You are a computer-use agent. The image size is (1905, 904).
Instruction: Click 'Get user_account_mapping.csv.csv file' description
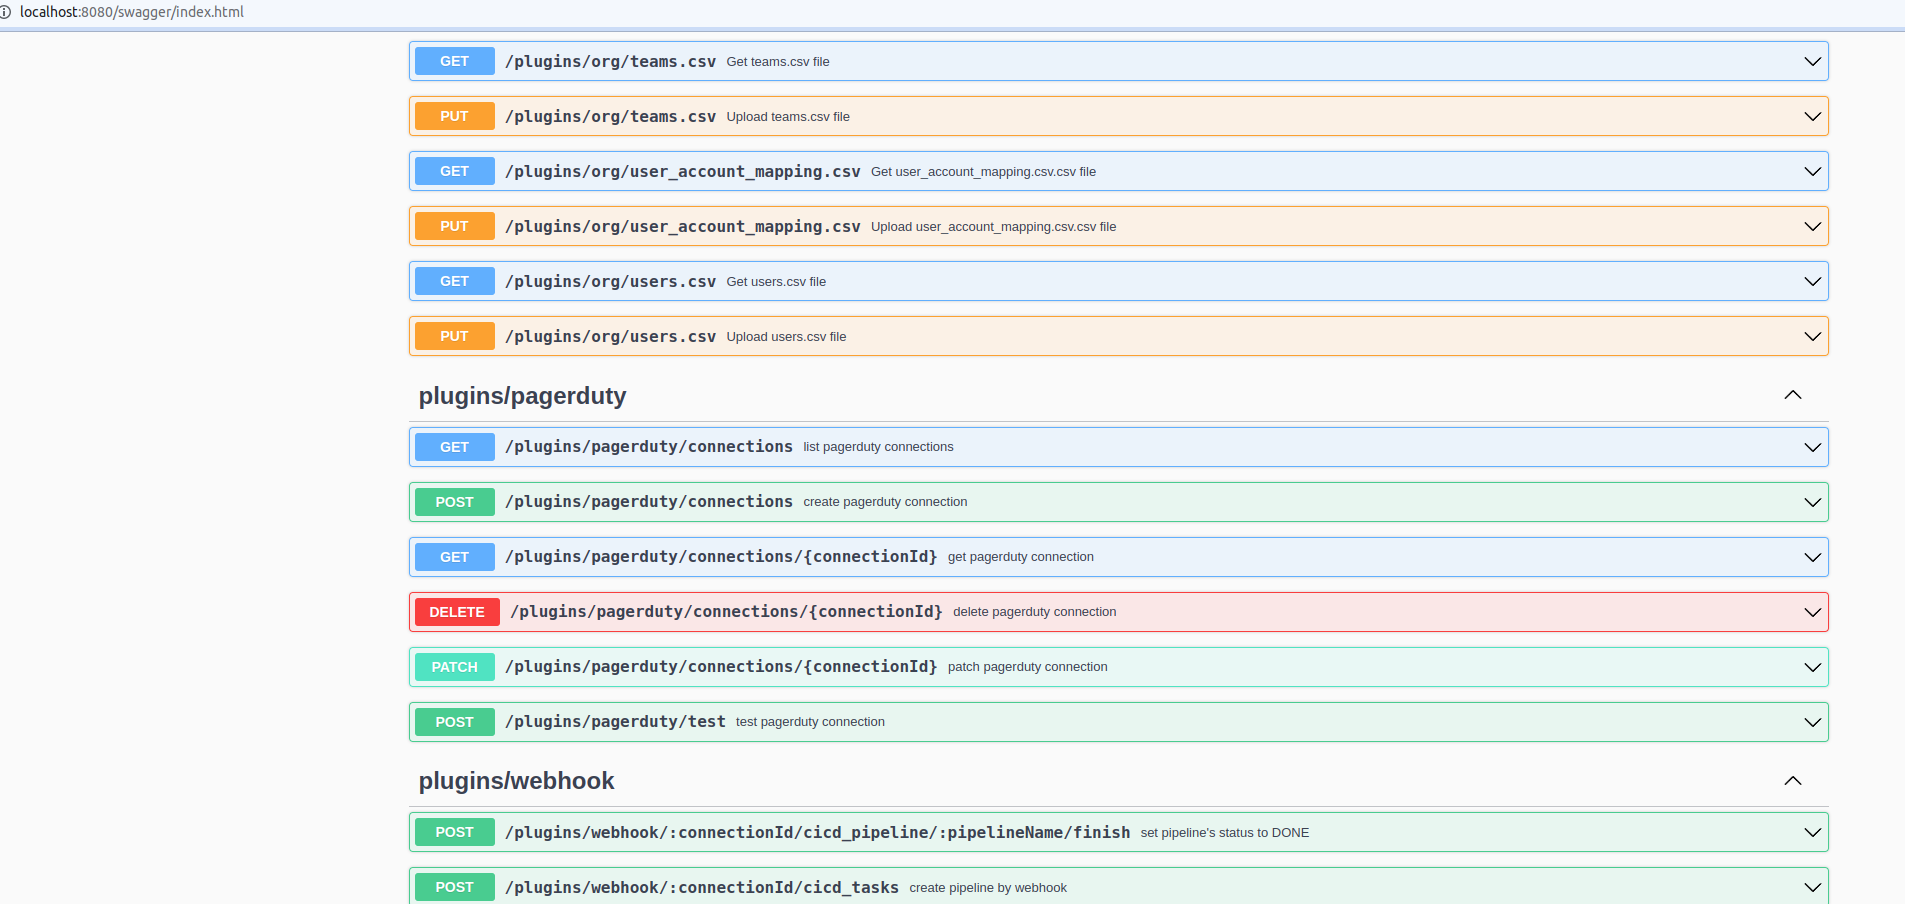point(983,171)
